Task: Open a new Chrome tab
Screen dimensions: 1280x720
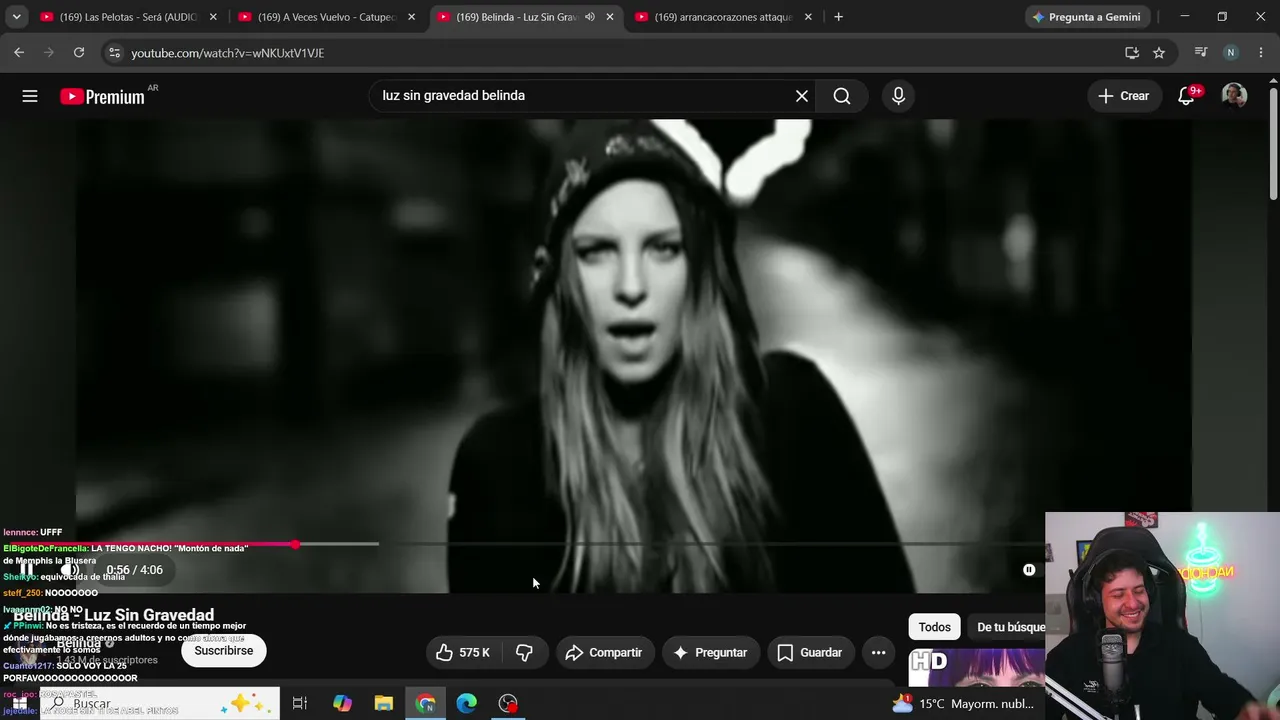Action: pyautogui.click(x=838, y=17)
